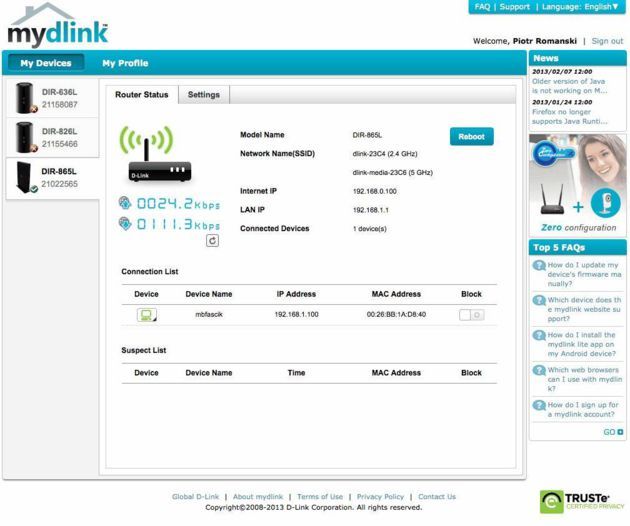The width and height of the screenshot is (630, 526).
Task: Open Terms of Use footer link
Action: coord(320,497)
